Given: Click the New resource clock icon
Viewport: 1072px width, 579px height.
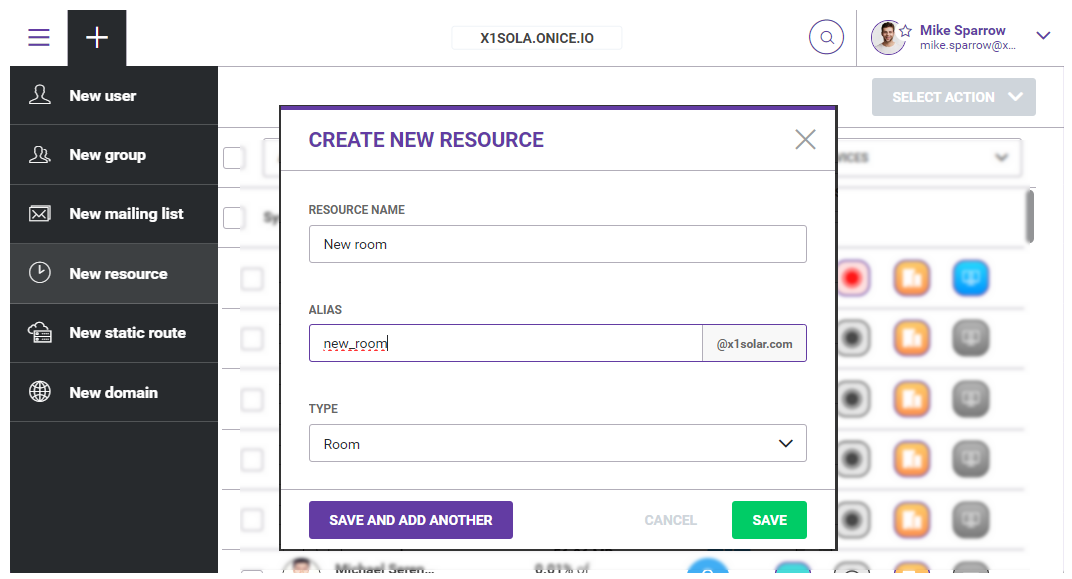Looking at the screenshot, I should pyautogui.click(x=39, y=273).
